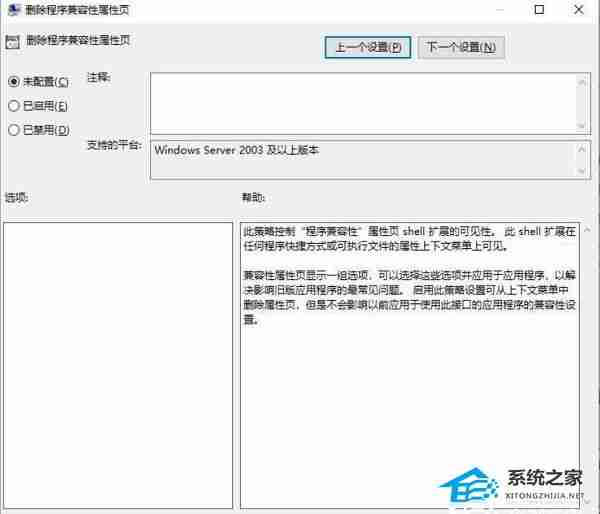Close the policy settings window
This screenshot has height=514, width=600.
coord(579,10)
